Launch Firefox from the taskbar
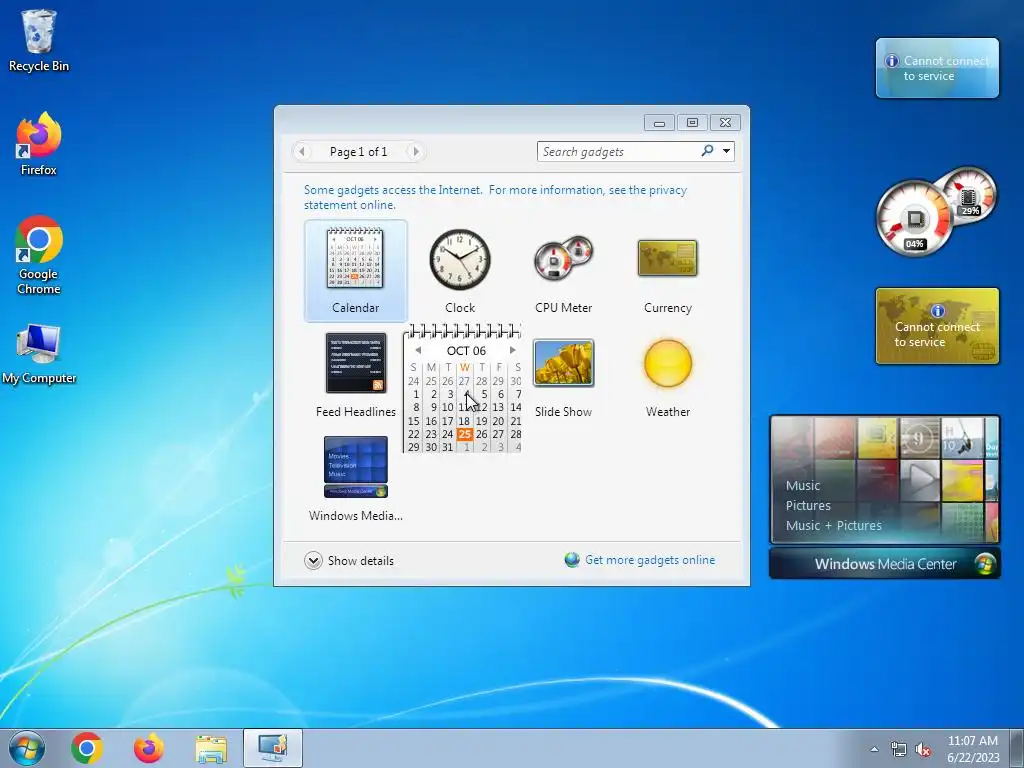This screenshot has height=768, width=1024. coord(149,748)
